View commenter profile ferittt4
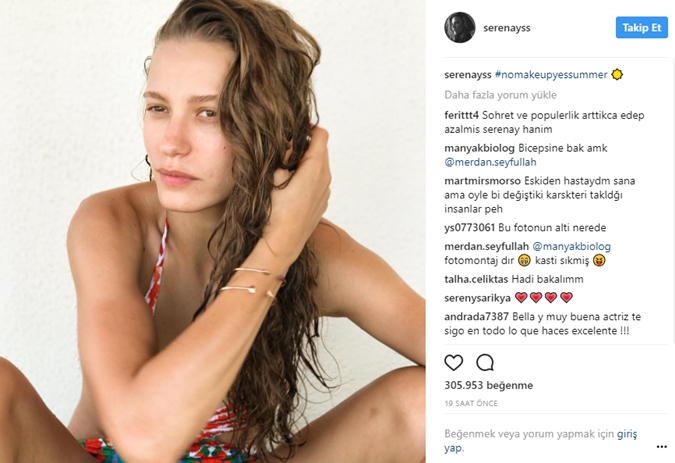This screenshot has width=675, height=463. (461, 115)
